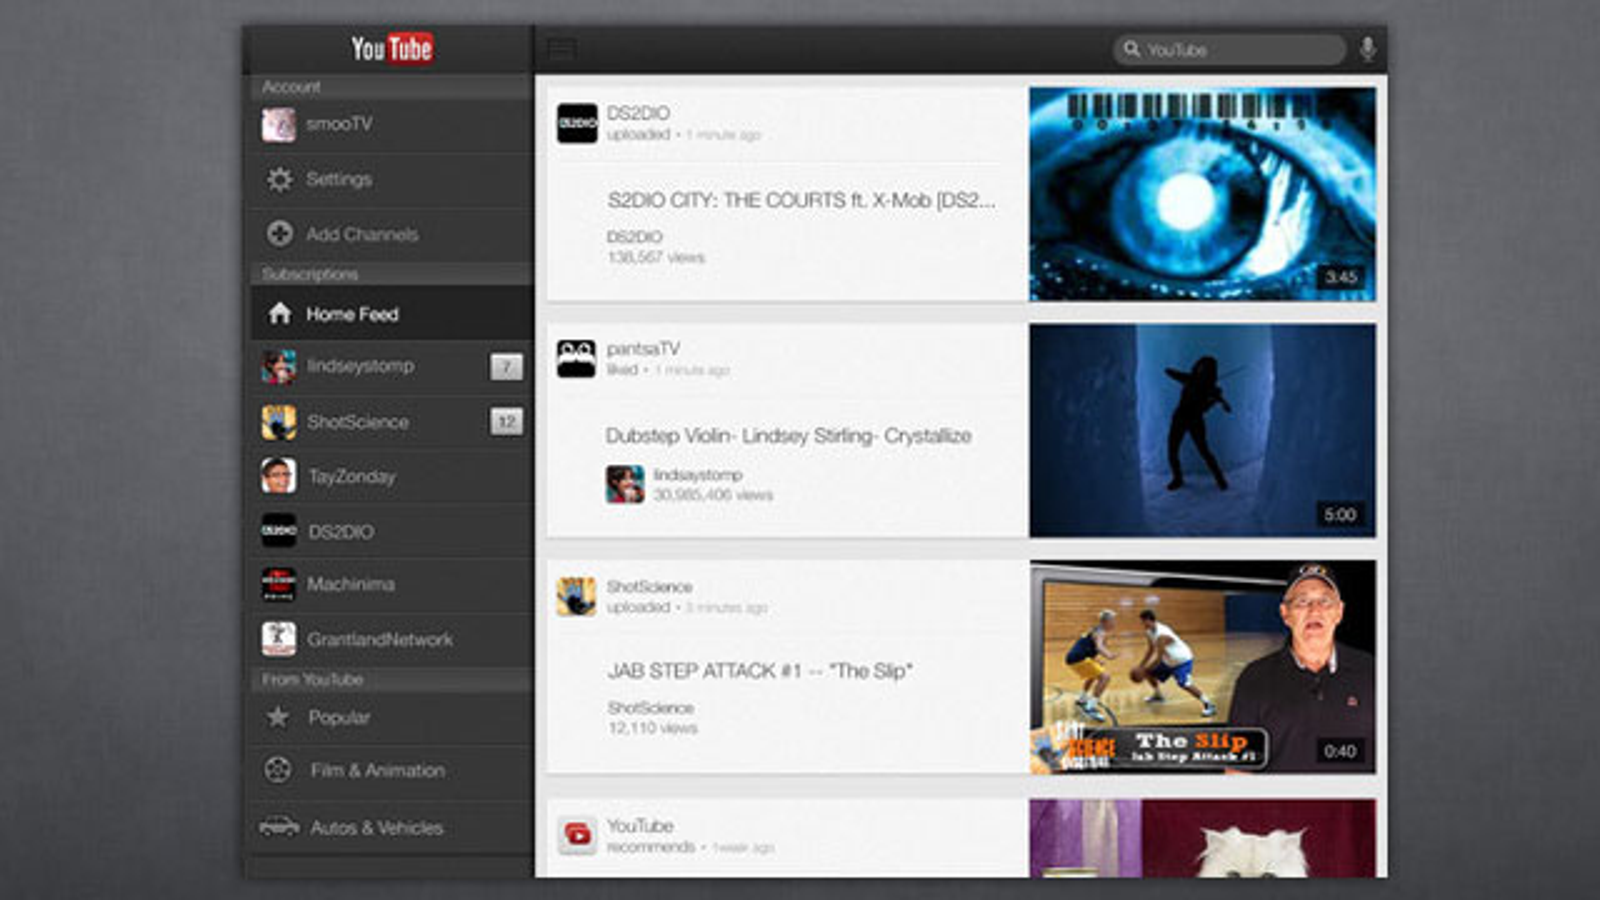Select the Home Feed house icon
Screen dimensions: 1600x900
click(x=279, y=314)
